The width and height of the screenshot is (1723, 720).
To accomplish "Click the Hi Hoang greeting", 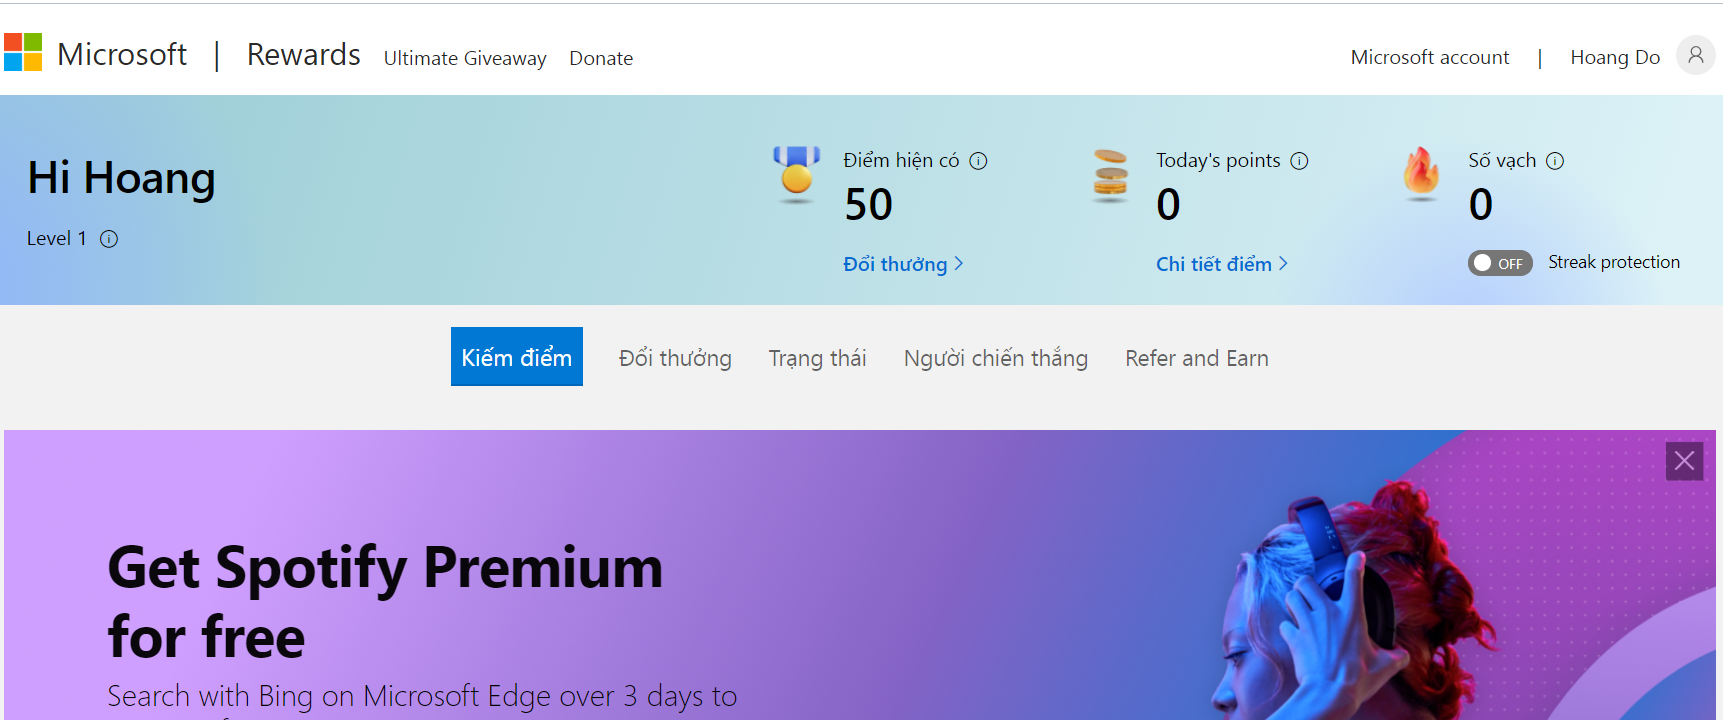I will (x=121, y=178).
